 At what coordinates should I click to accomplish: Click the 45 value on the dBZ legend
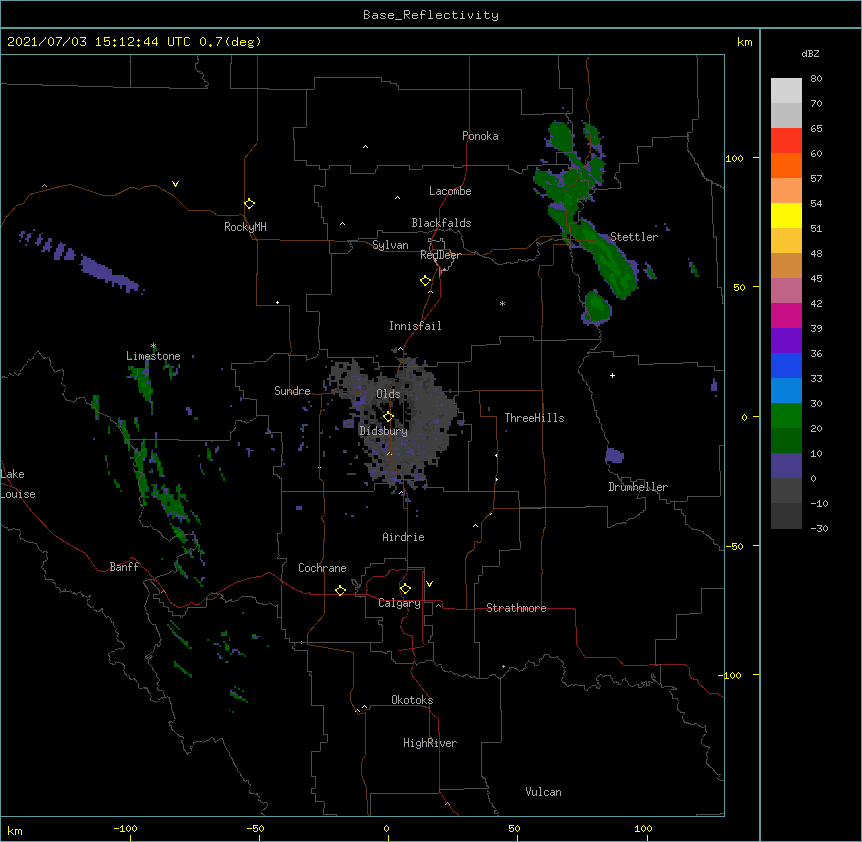click(x=816, y=279)
